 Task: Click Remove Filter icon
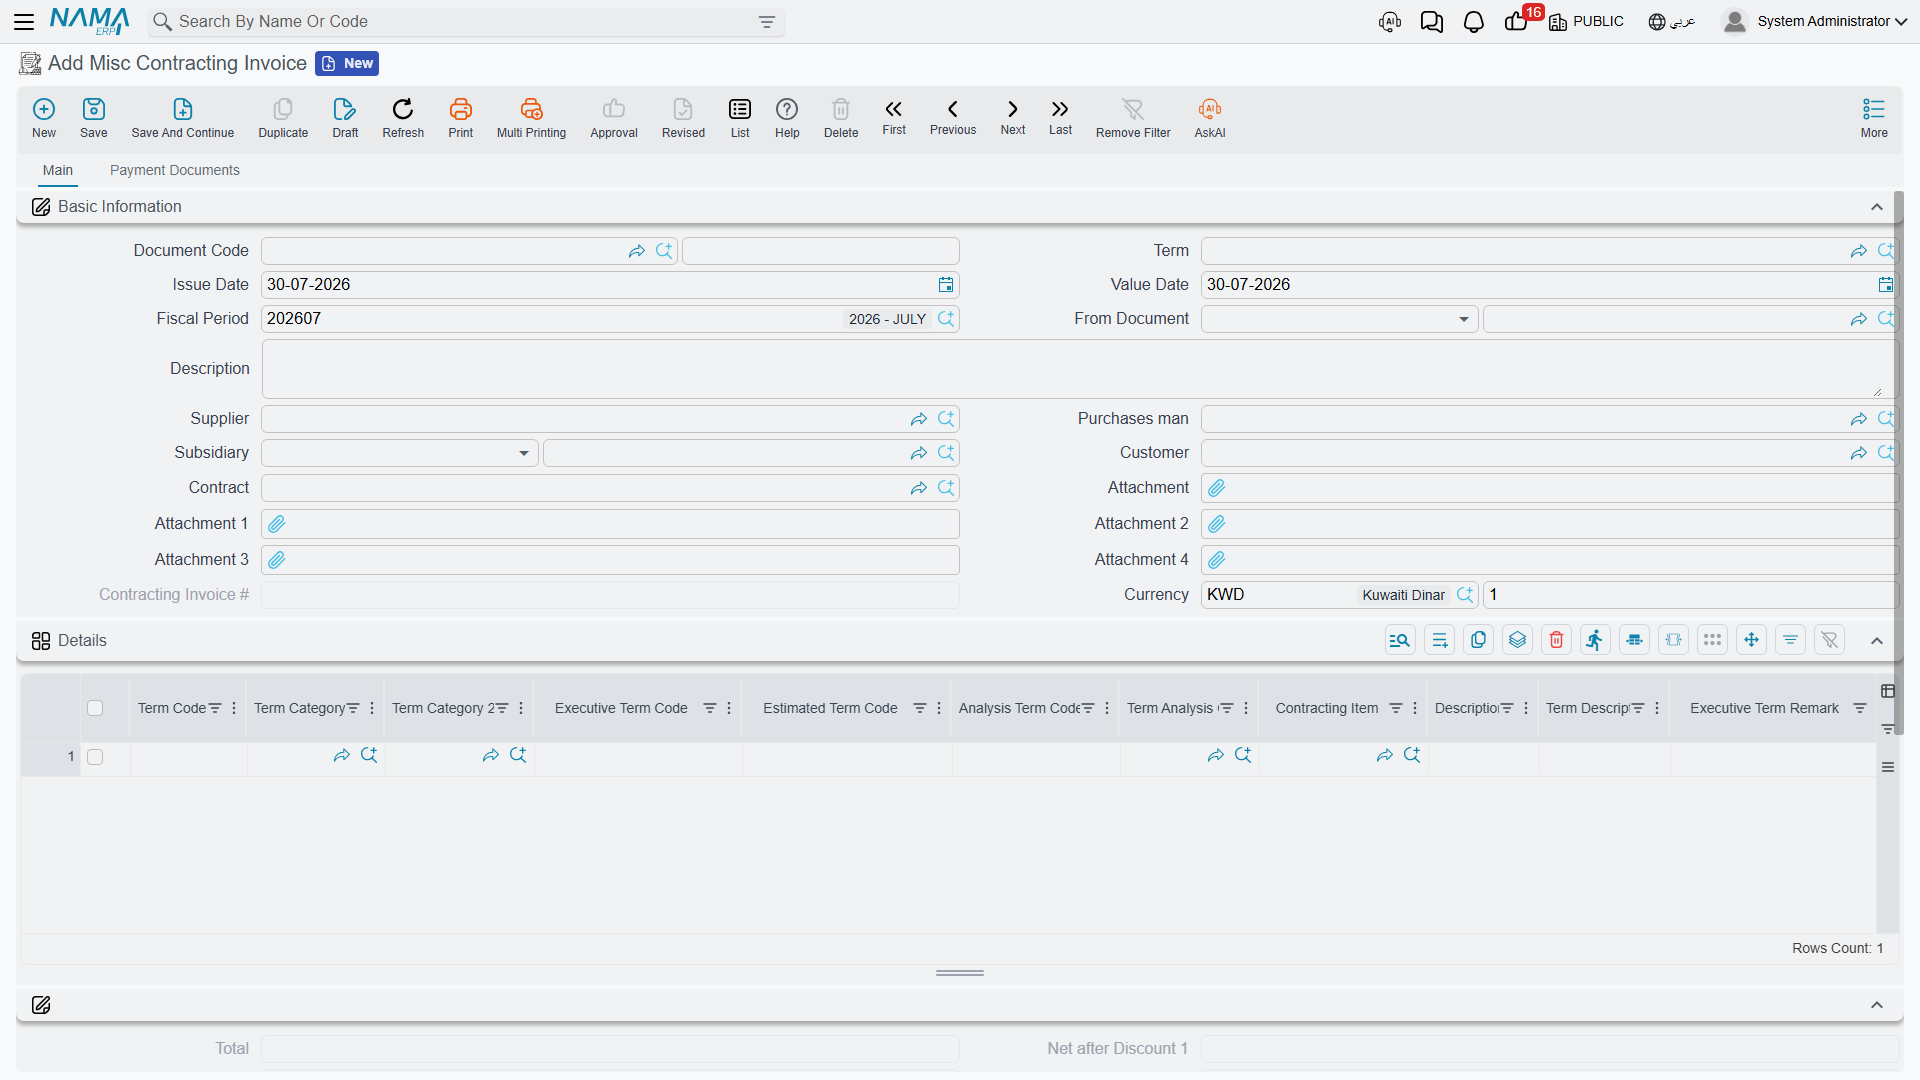pyautogui.click(x=1133, y=118)
